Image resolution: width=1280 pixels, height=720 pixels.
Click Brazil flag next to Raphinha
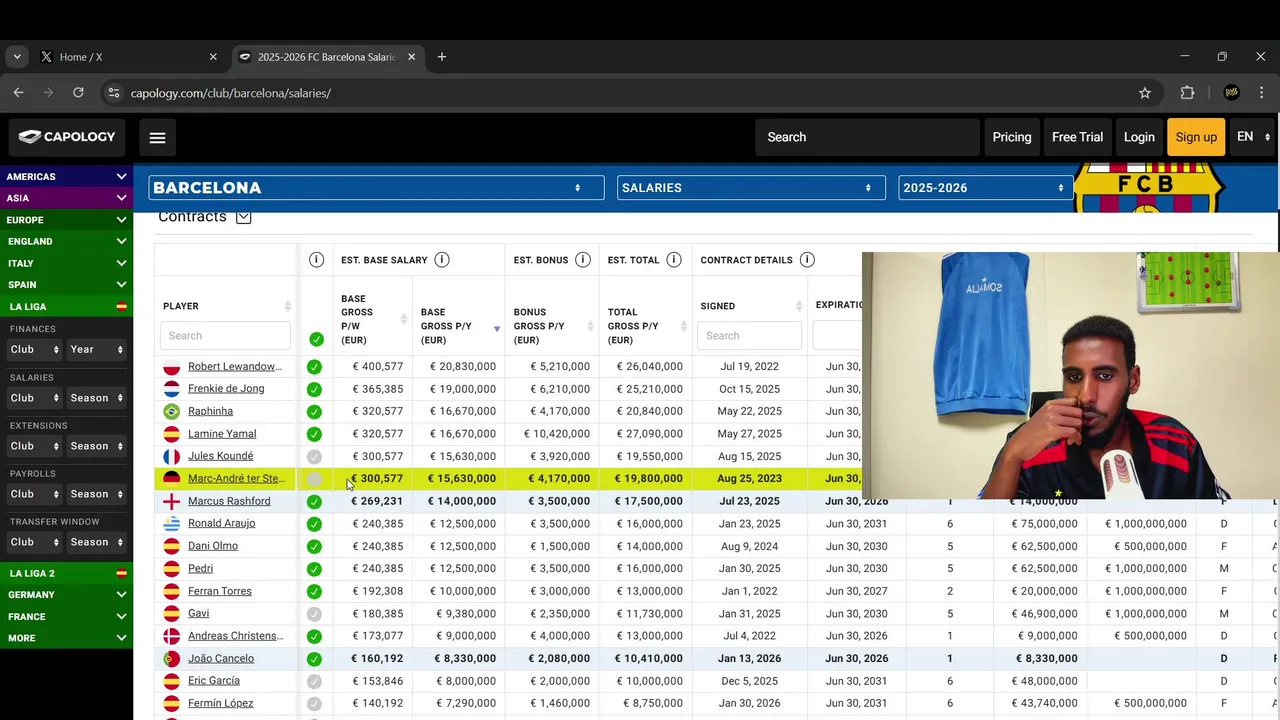(x=171, y=411)
